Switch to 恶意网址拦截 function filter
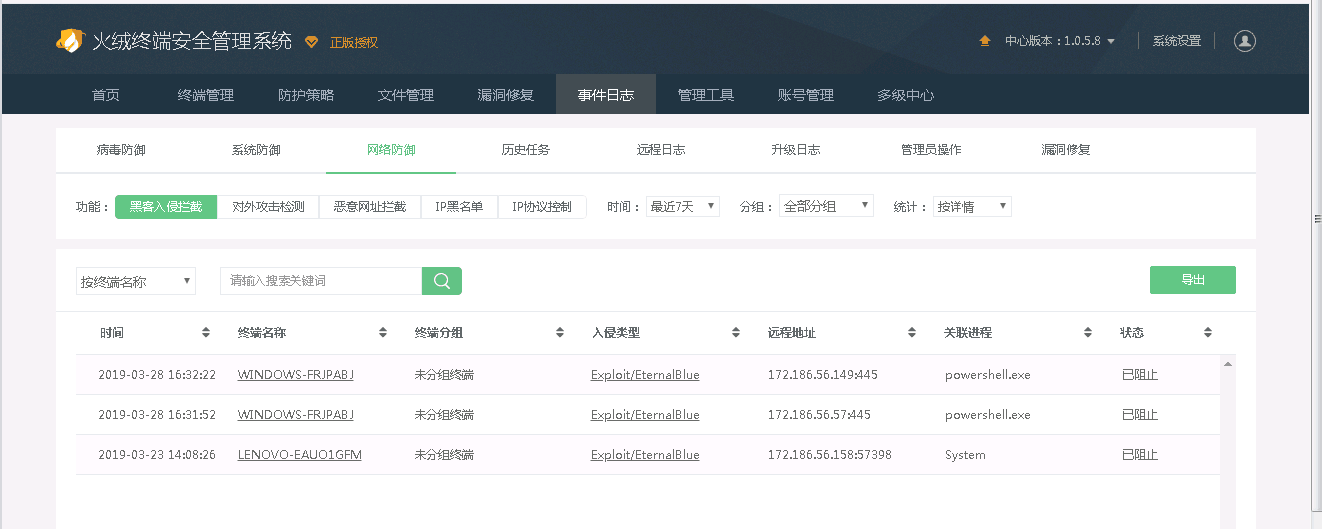 point(370,207)
